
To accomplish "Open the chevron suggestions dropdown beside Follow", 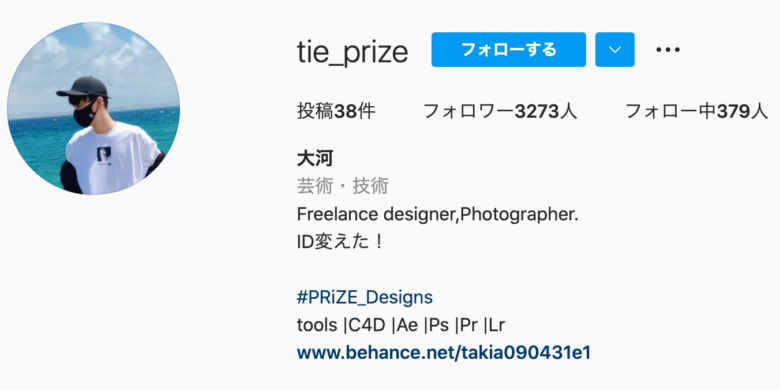I will coord(615,49).
